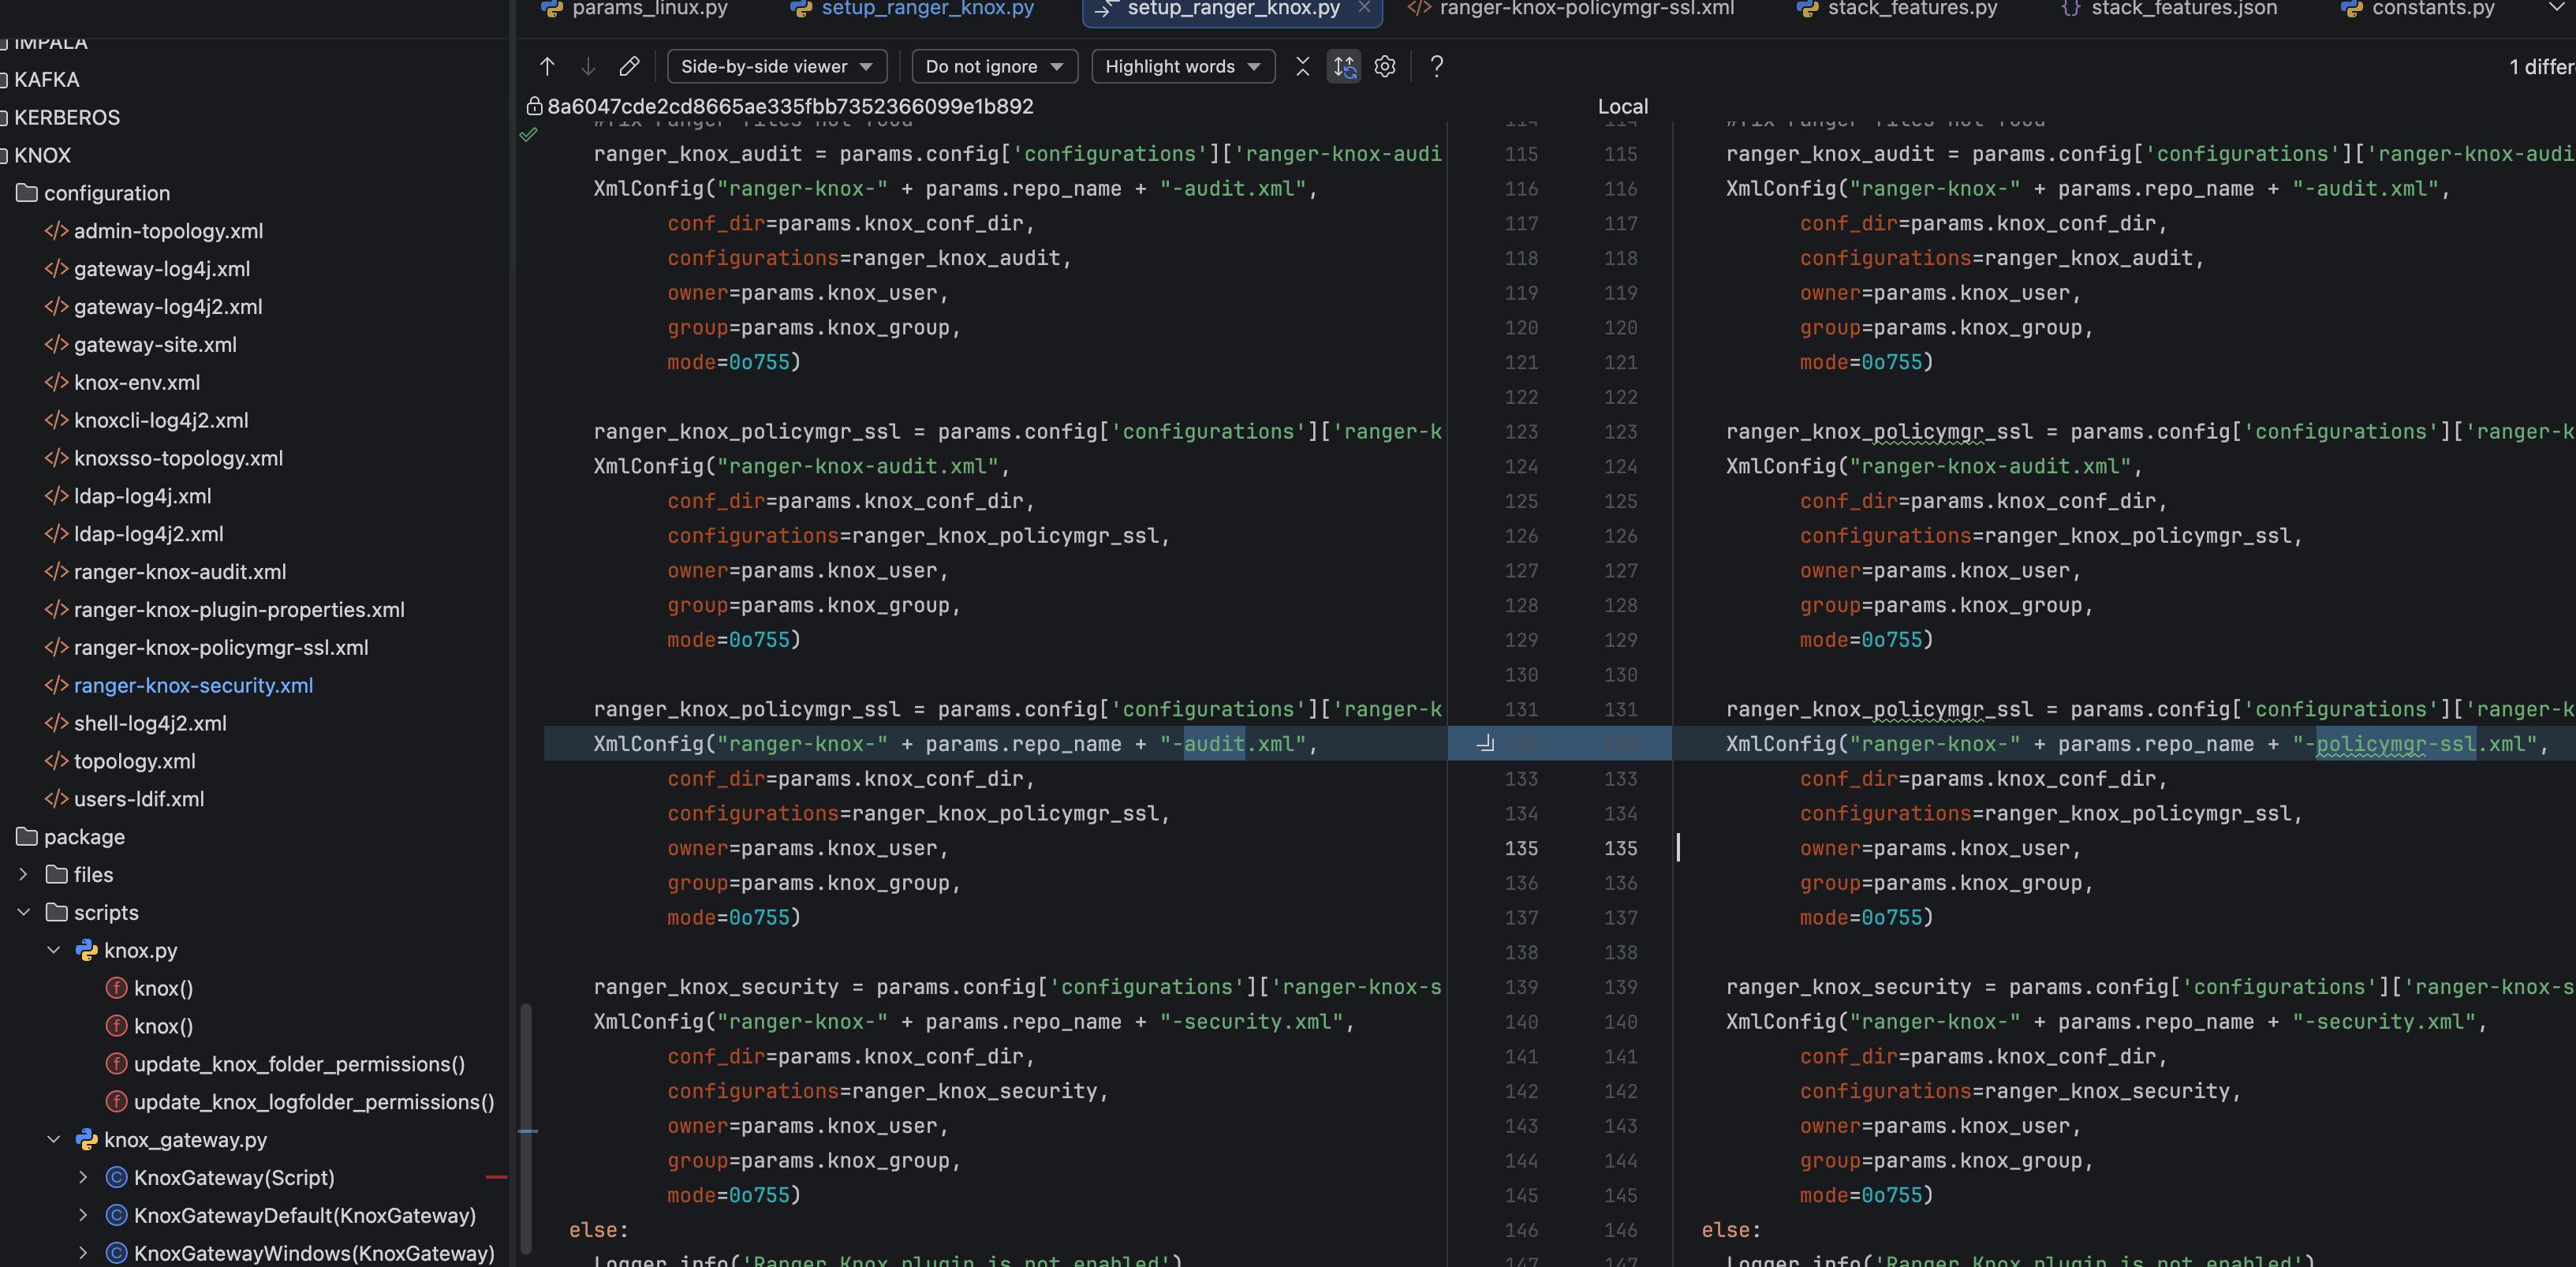Close the setup_ranger_knox.py diff tab
2576x1267 pixels.
point(1364,8)
